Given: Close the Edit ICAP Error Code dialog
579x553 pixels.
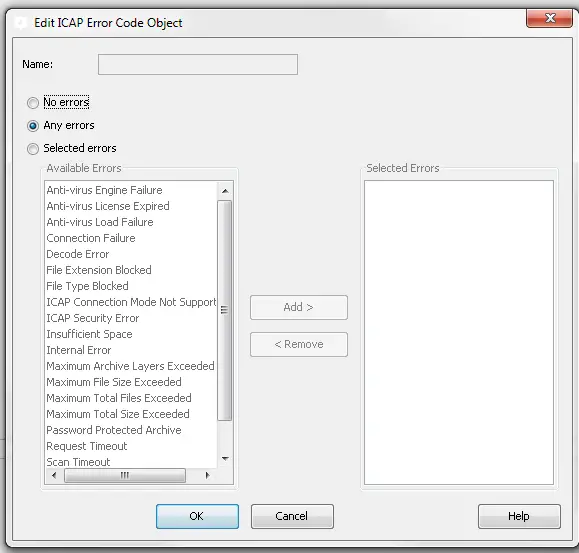Looking at the screenshot, I should pyautogui.click(x=549, y=18).
